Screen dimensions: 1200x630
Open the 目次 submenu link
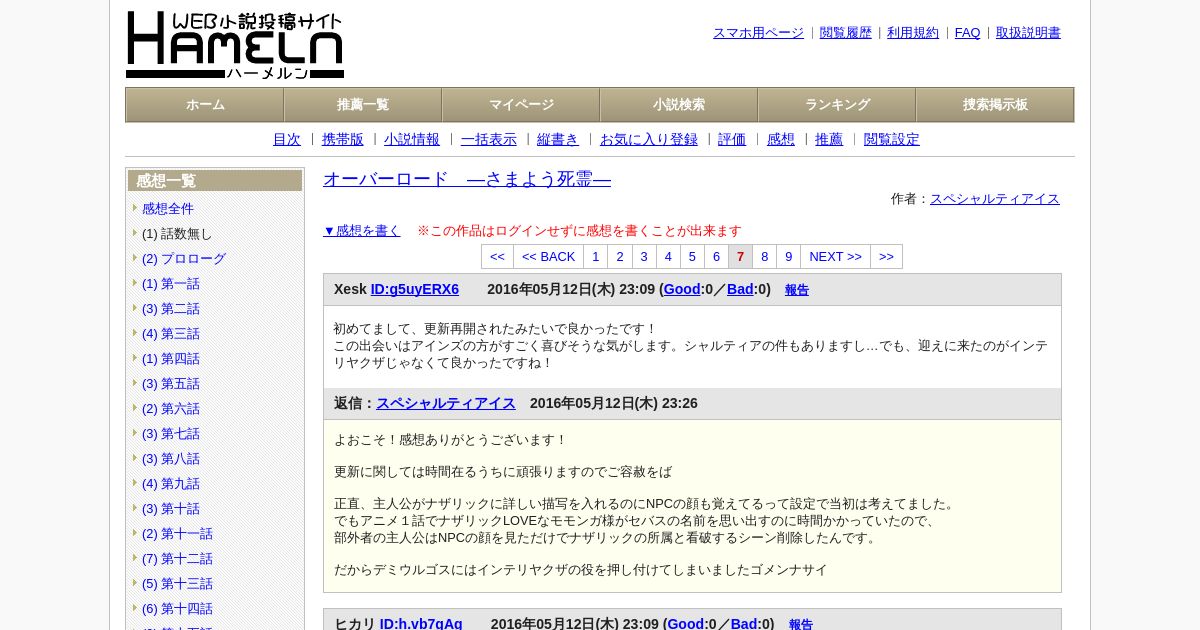click(x=287, y=140)
